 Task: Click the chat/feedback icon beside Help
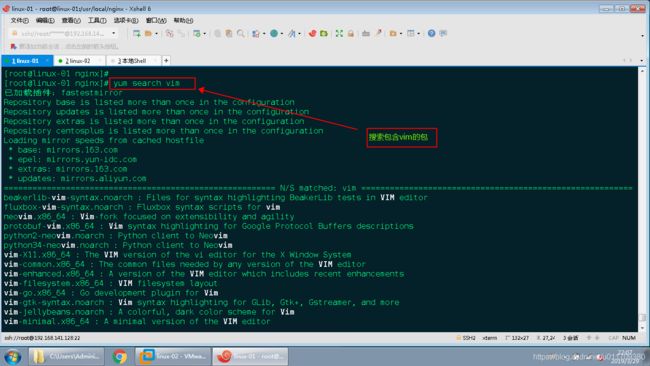point(443,33)
